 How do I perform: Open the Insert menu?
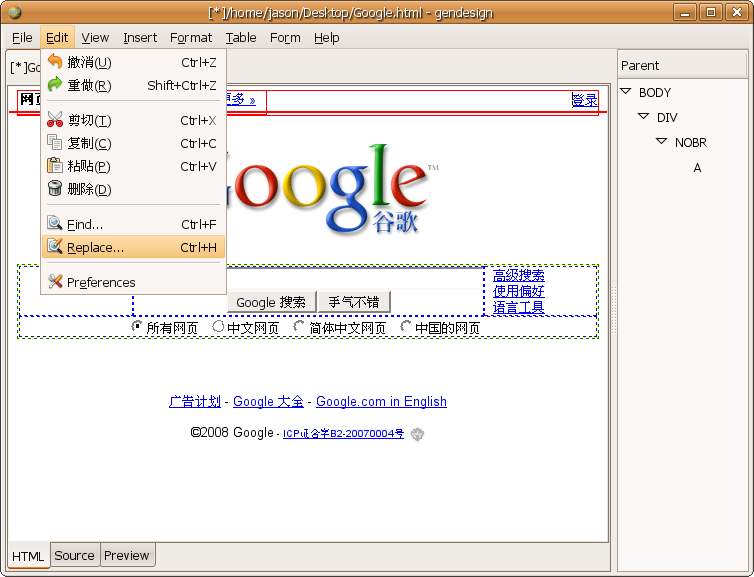140,38
